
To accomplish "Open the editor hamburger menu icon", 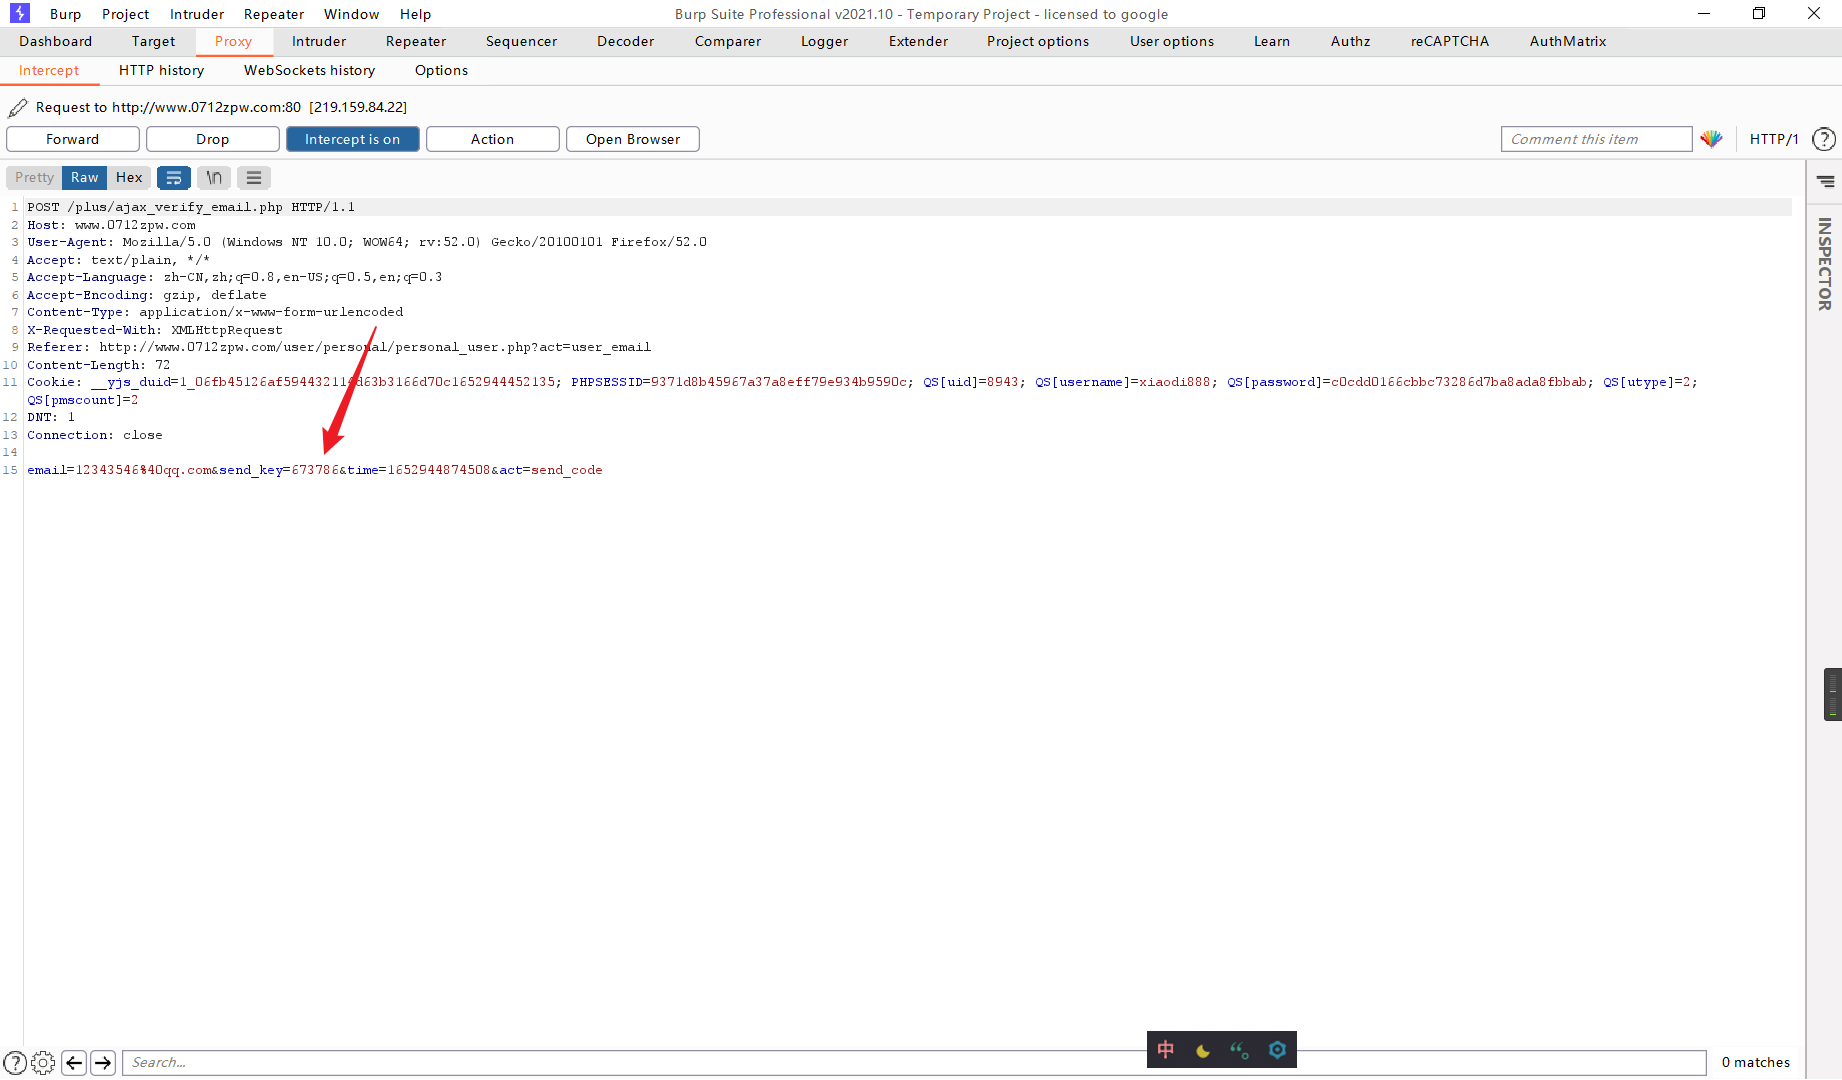I will point(253,177).
